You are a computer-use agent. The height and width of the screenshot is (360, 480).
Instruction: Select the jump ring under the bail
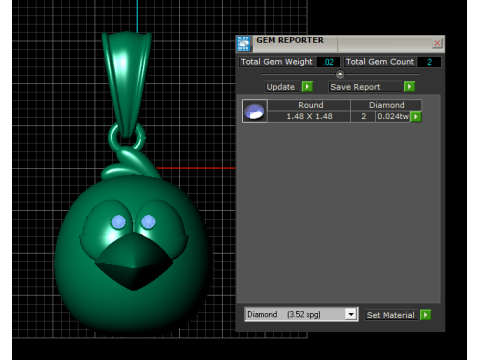coord(127,137)
